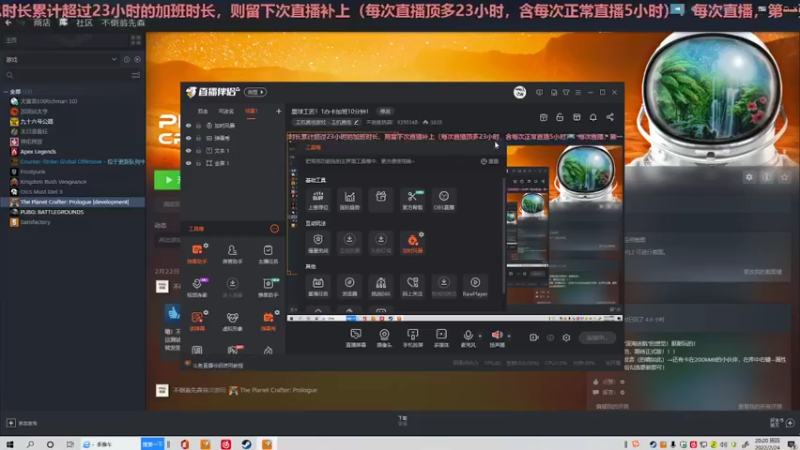The image size is (800, 450).
Task: Click the Steam library search field
Action: pyautogui.click(x=66, y=76)
